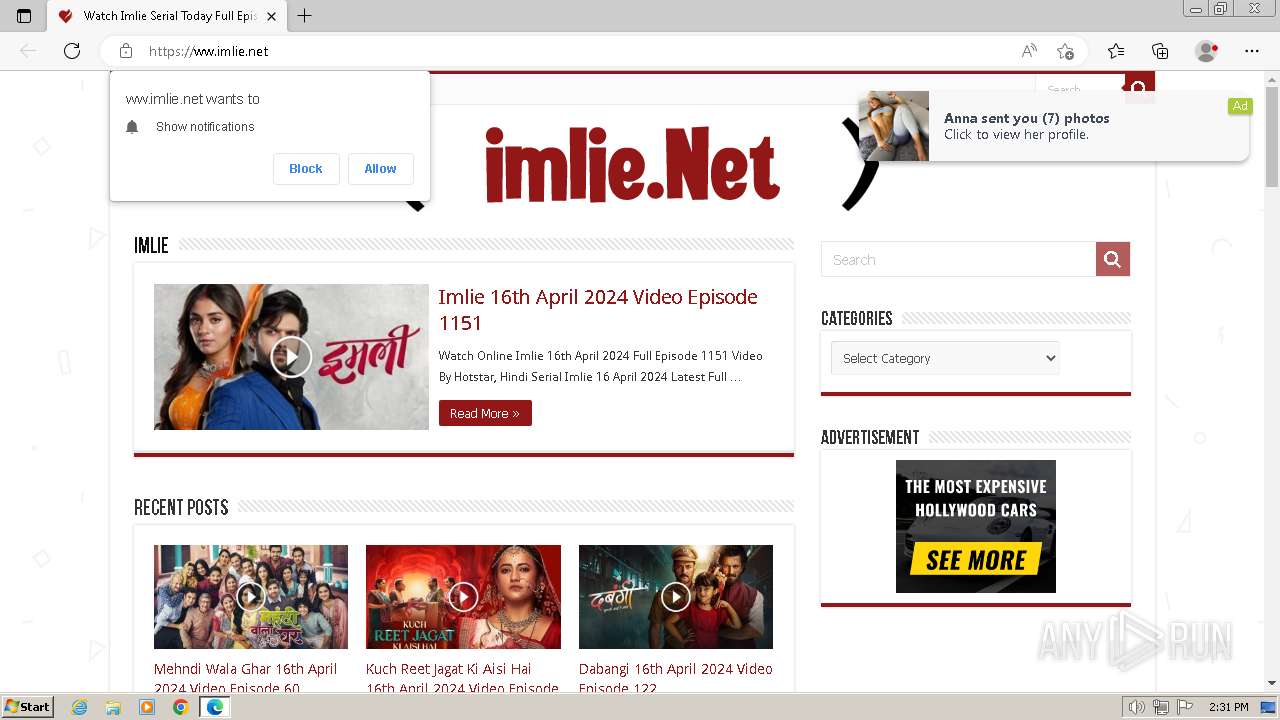Open the user profile avatar
The height and width of the screenshot is (720, 1280).
(1206, 51)
